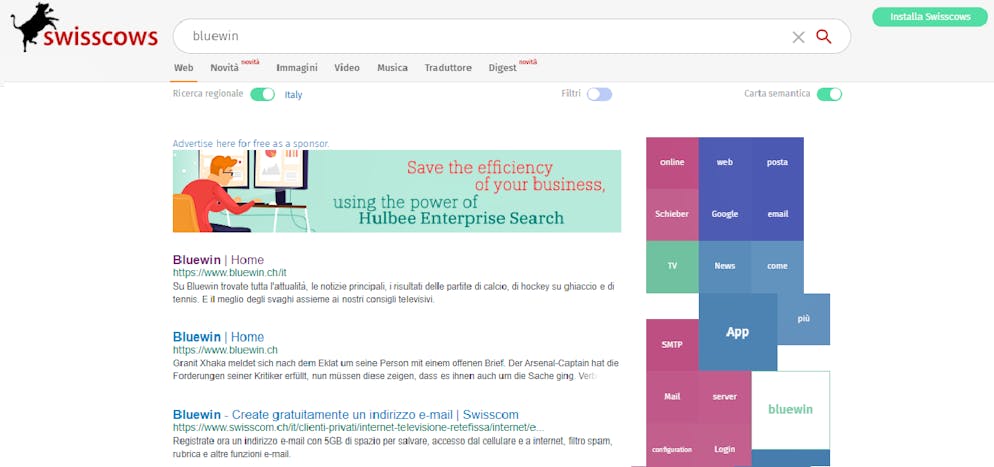994x467 pixels.
Task: Switch to Video tab
Action: click(x=347, y=68)
